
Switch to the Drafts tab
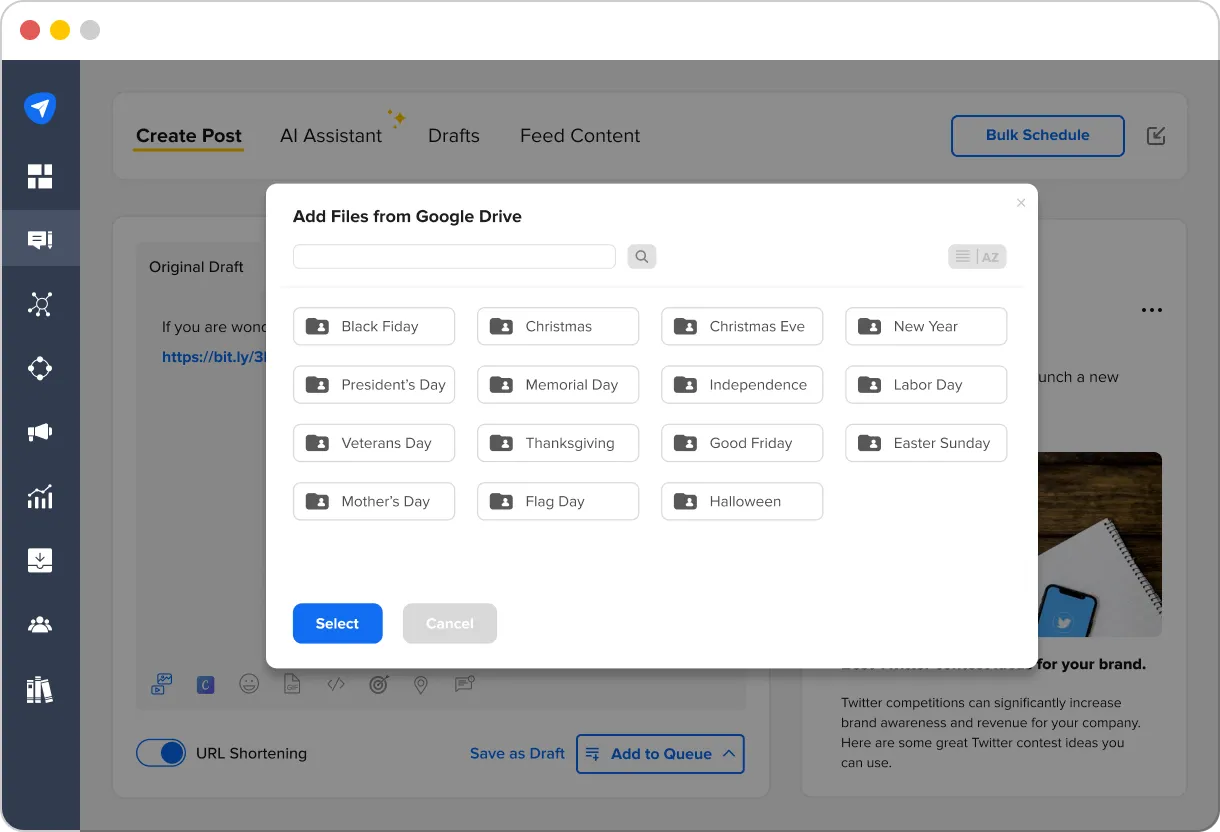[453, 135]
